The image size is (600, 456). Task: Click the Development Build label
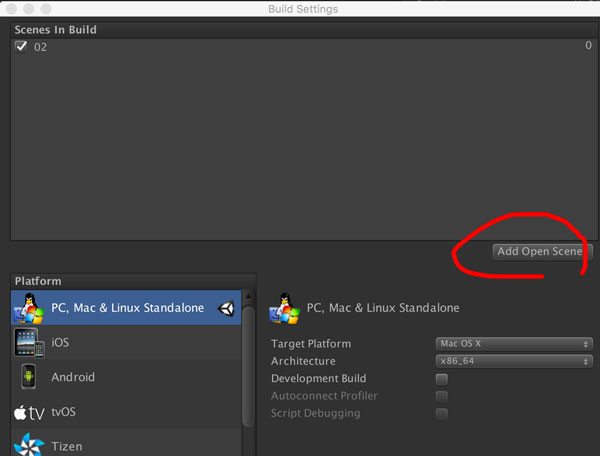[x=318, y=378]
